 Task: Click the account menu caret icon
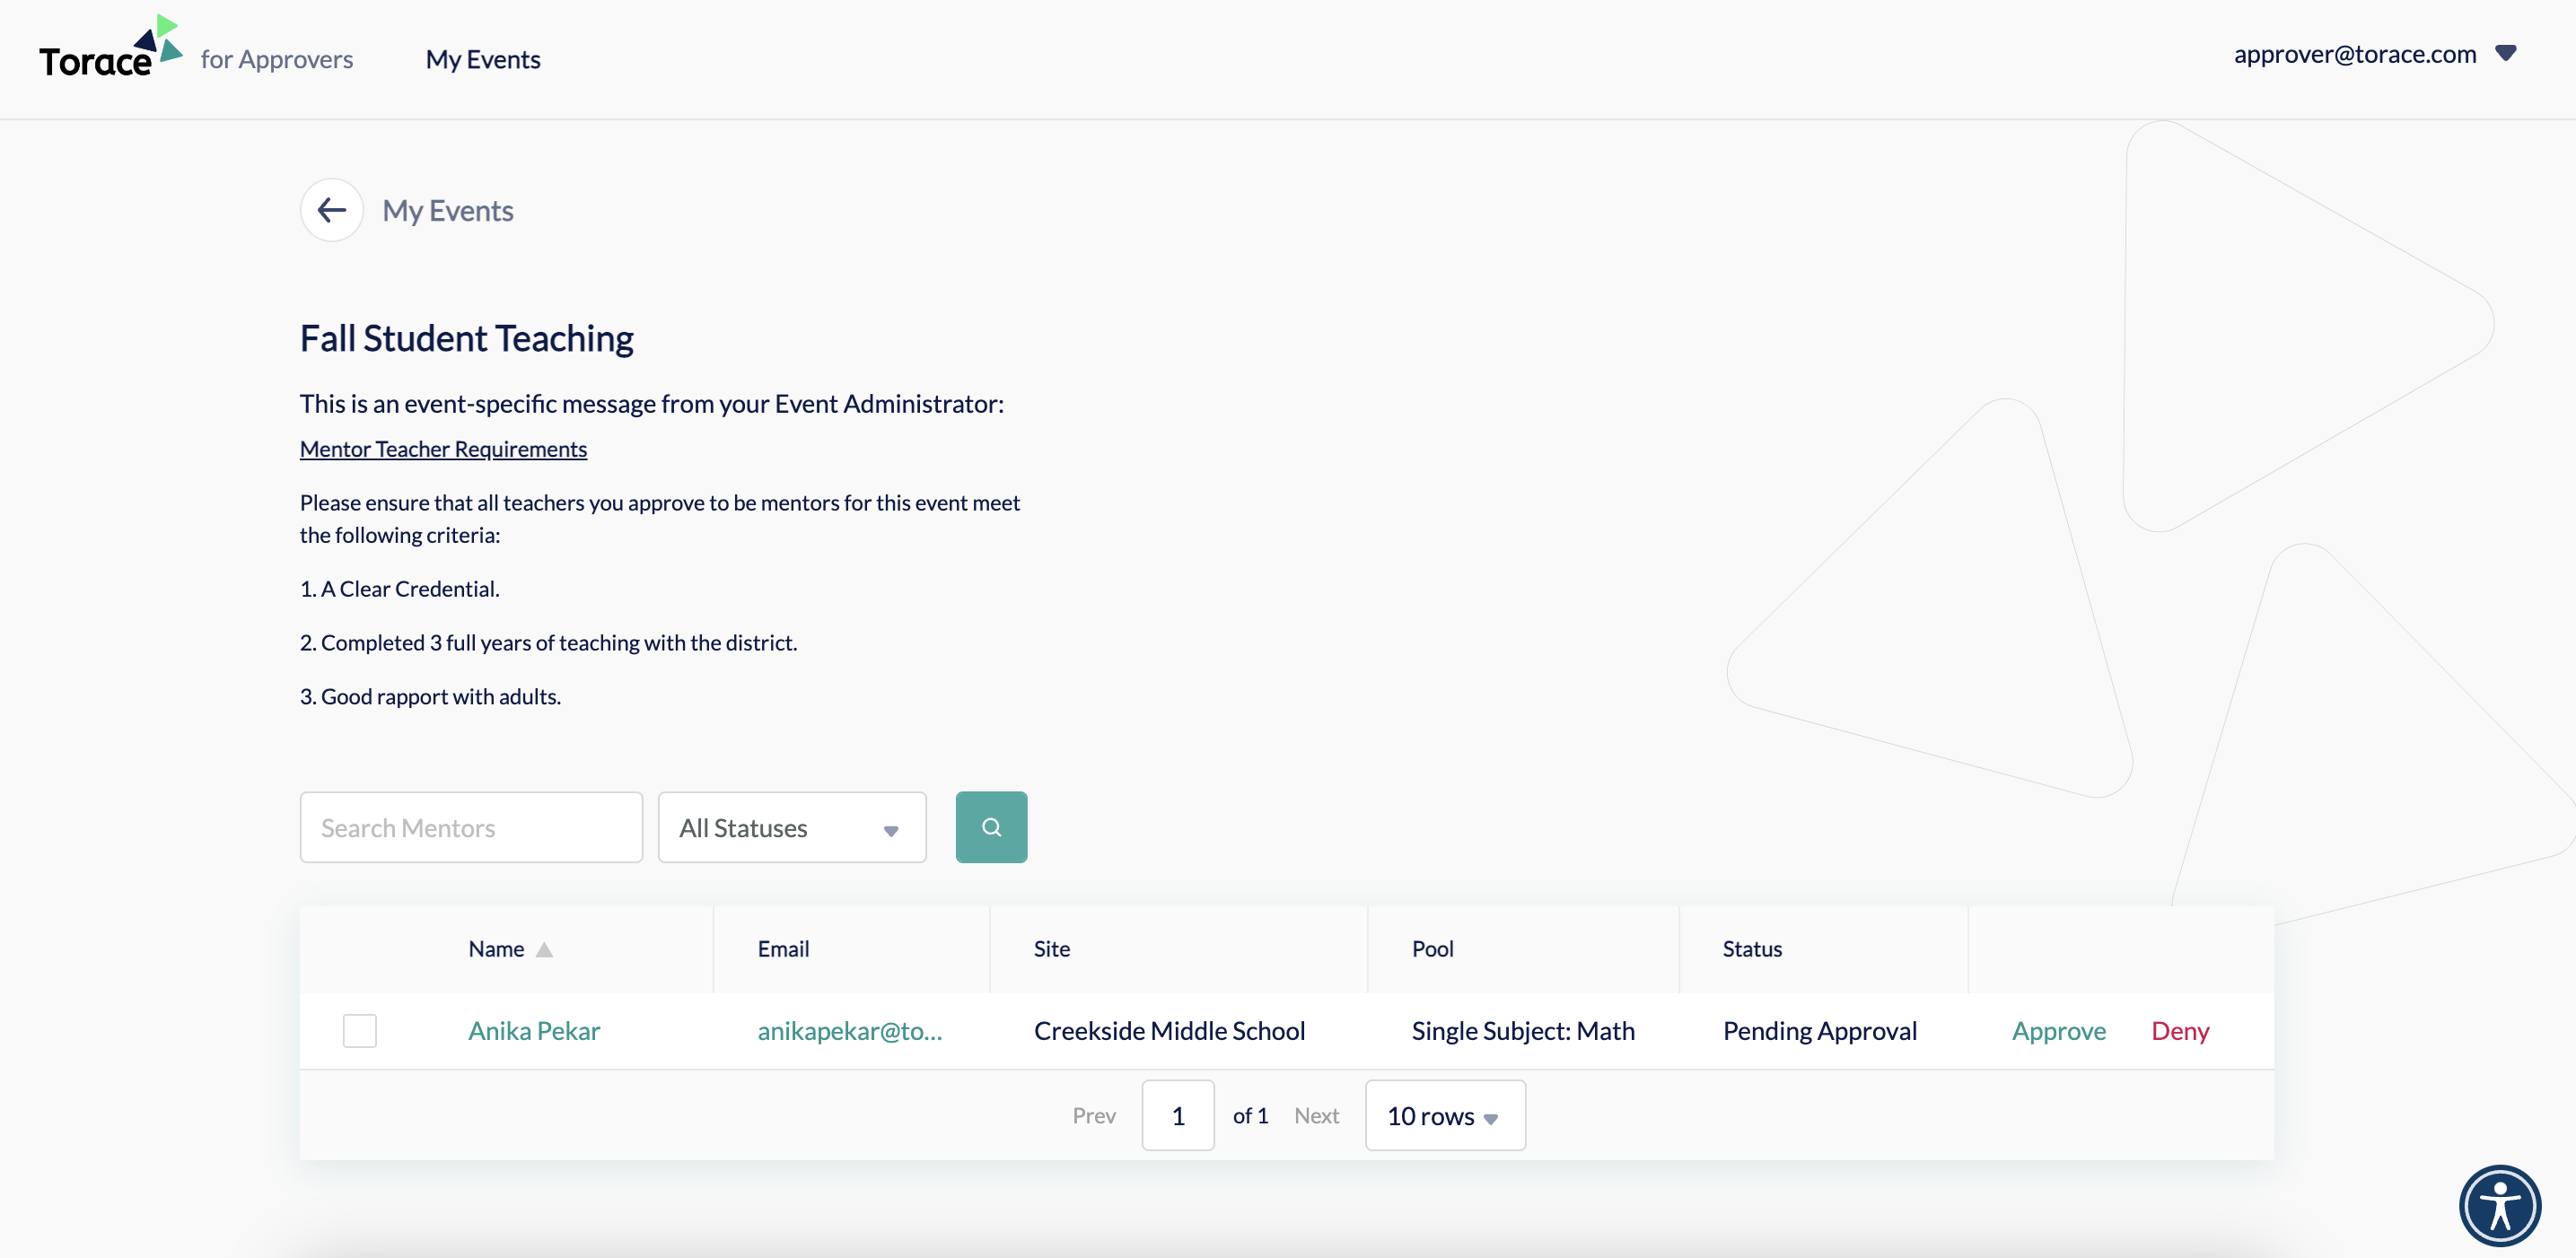(2505, 53)
